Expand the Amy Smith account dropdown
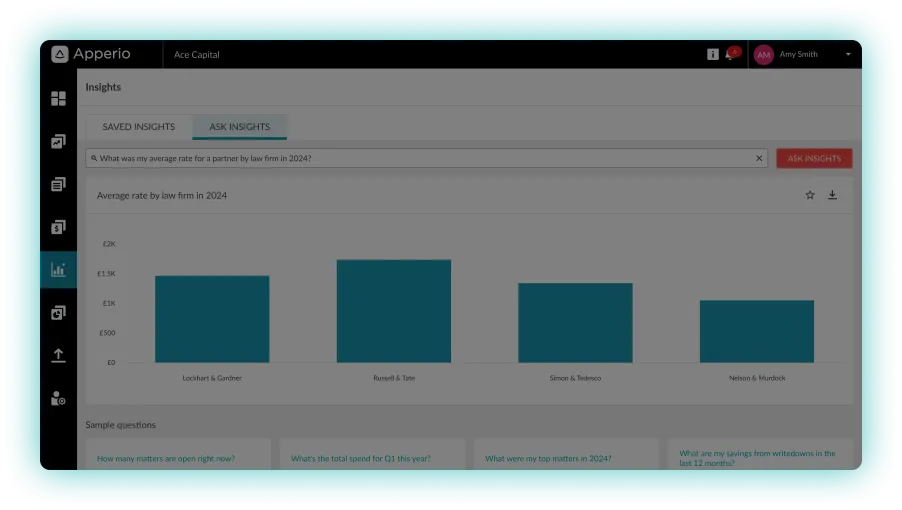Screen dimensions: 902x510 point(848,55)
